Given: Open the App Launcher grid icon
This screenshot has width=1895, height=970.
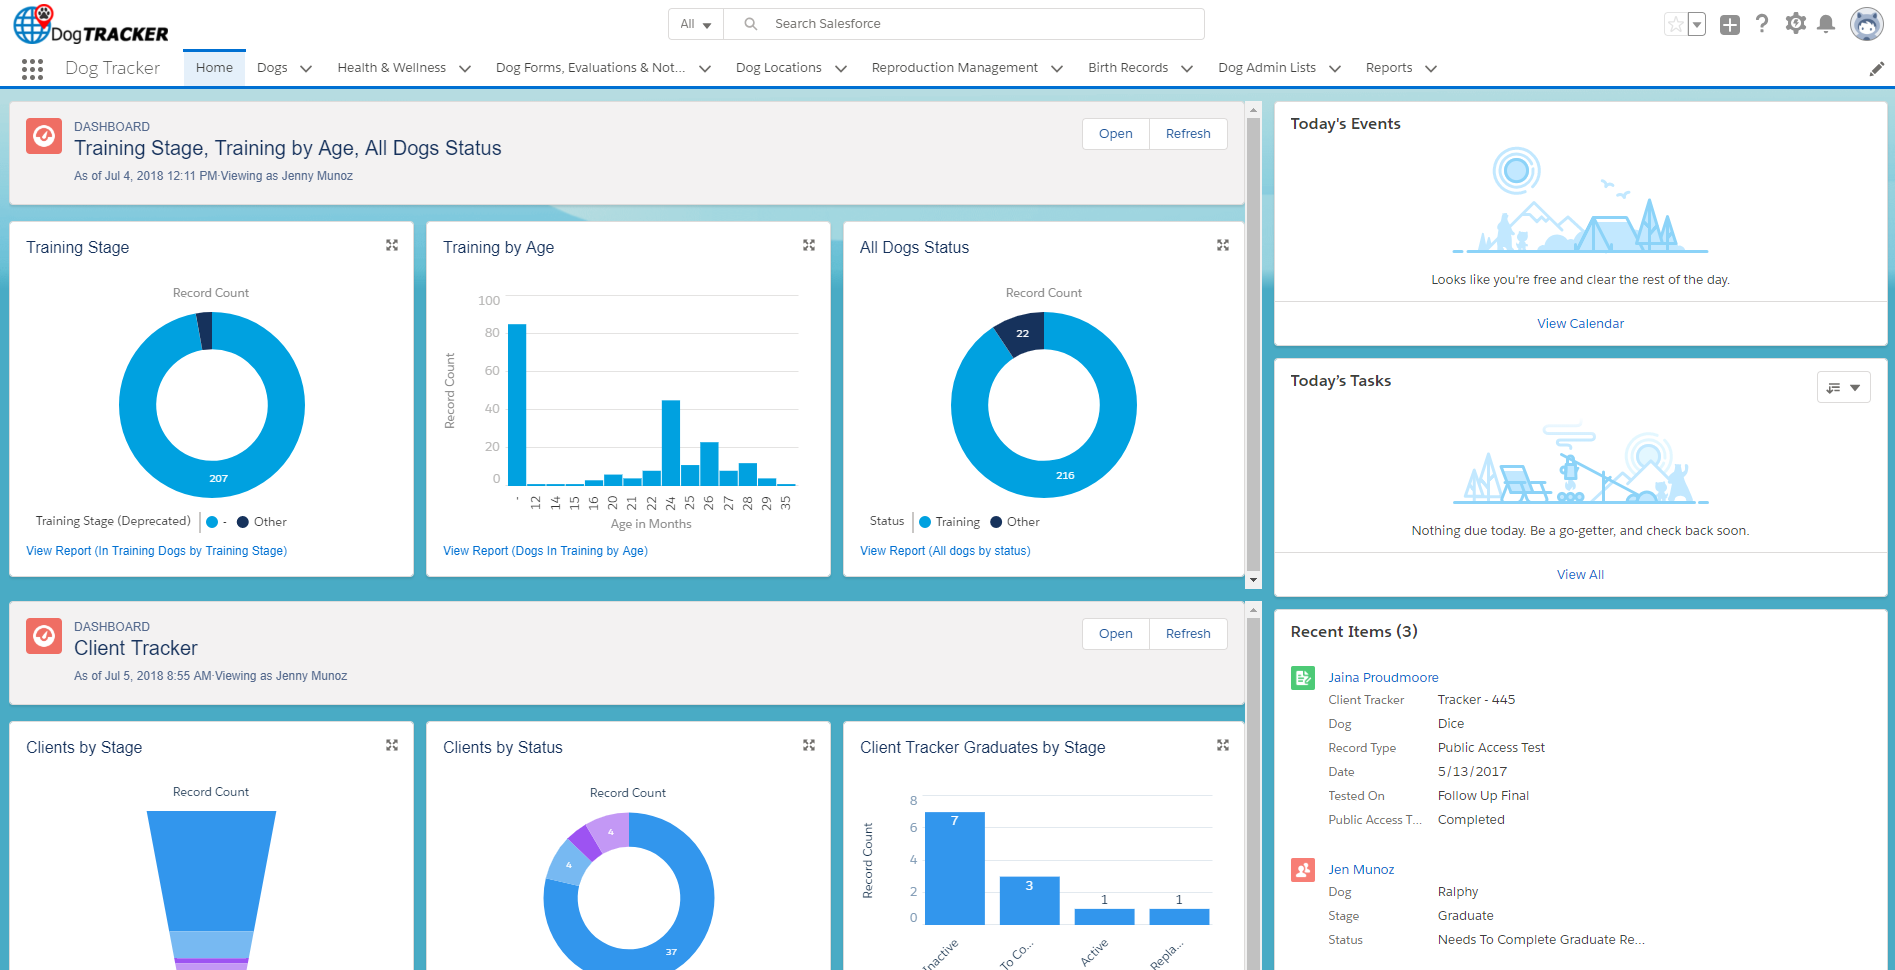Looking at the screenshot, I should 32,69.
